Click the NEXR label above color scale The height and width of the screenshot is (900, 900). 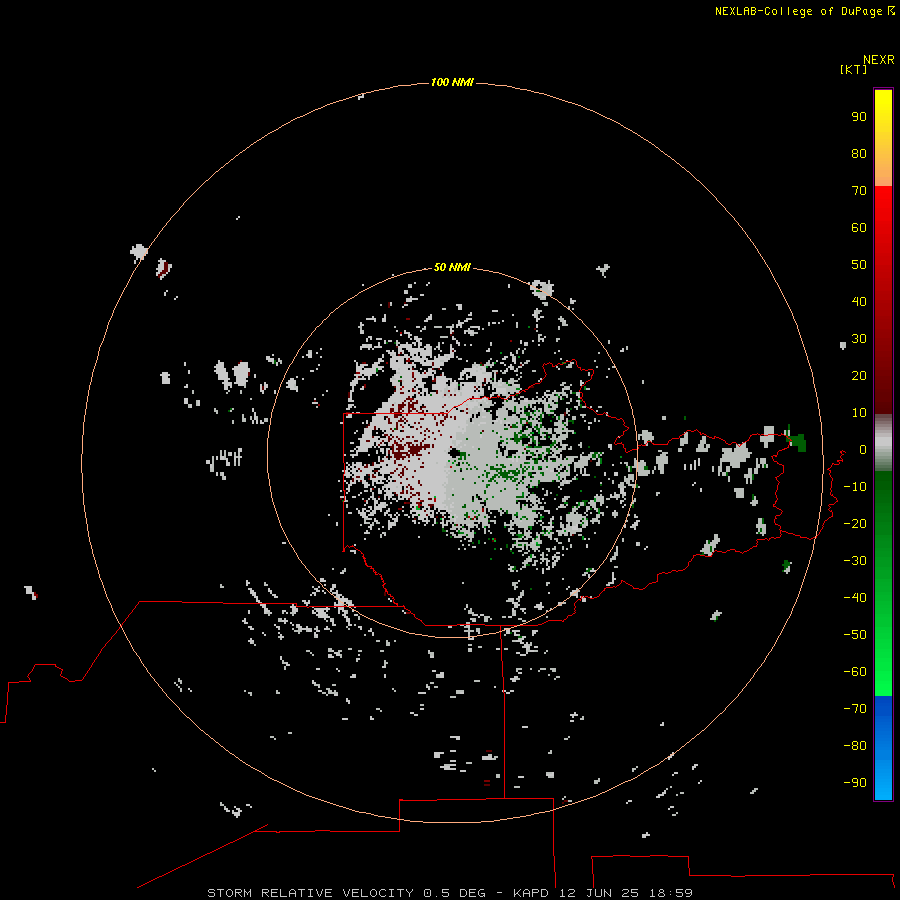pyautogui.click(x=879, y=60)
